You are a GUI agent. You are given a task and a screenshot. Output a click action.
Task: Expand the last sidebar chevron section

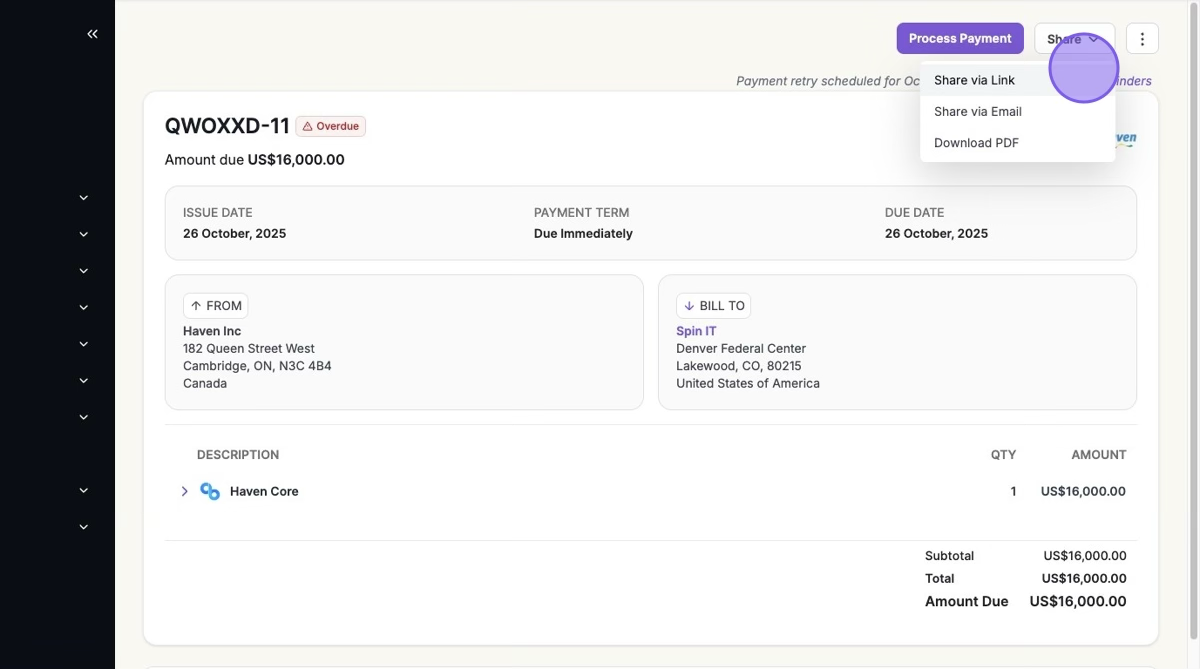tap(84, 527)
